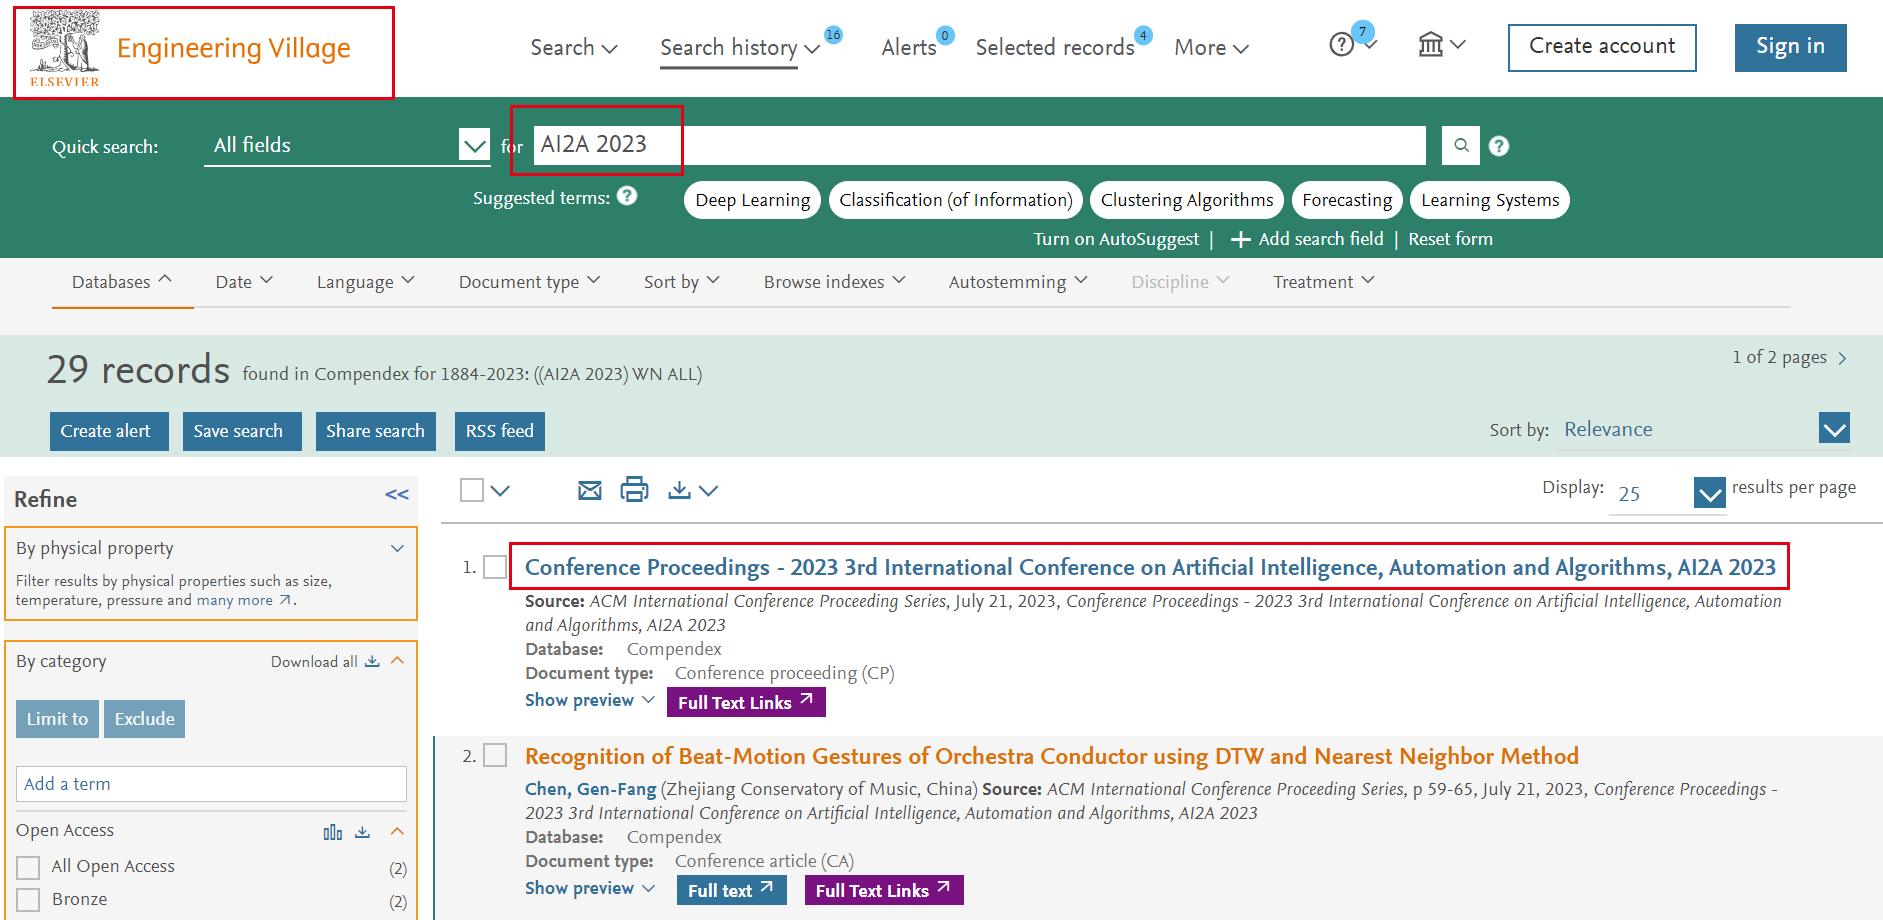Open the Full text button of record 2

pos(731,890)
